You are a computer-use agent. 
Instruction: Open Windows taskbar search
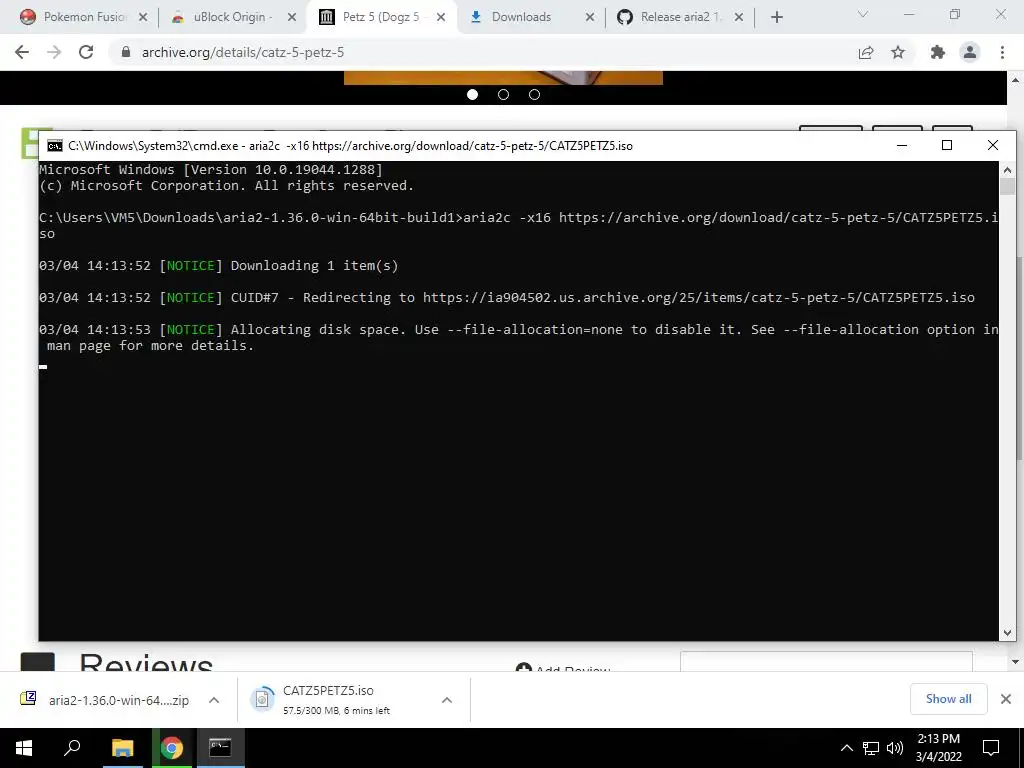[x=72, y=748]
